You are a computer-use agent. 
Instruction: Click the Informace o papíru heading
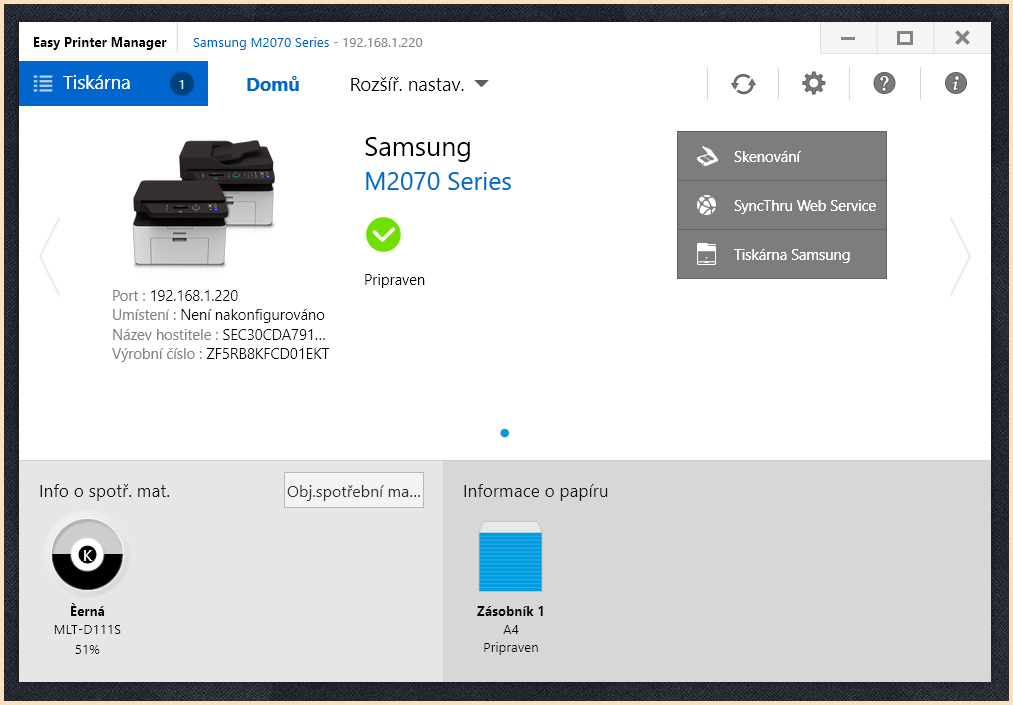click(x=536, y=491)
